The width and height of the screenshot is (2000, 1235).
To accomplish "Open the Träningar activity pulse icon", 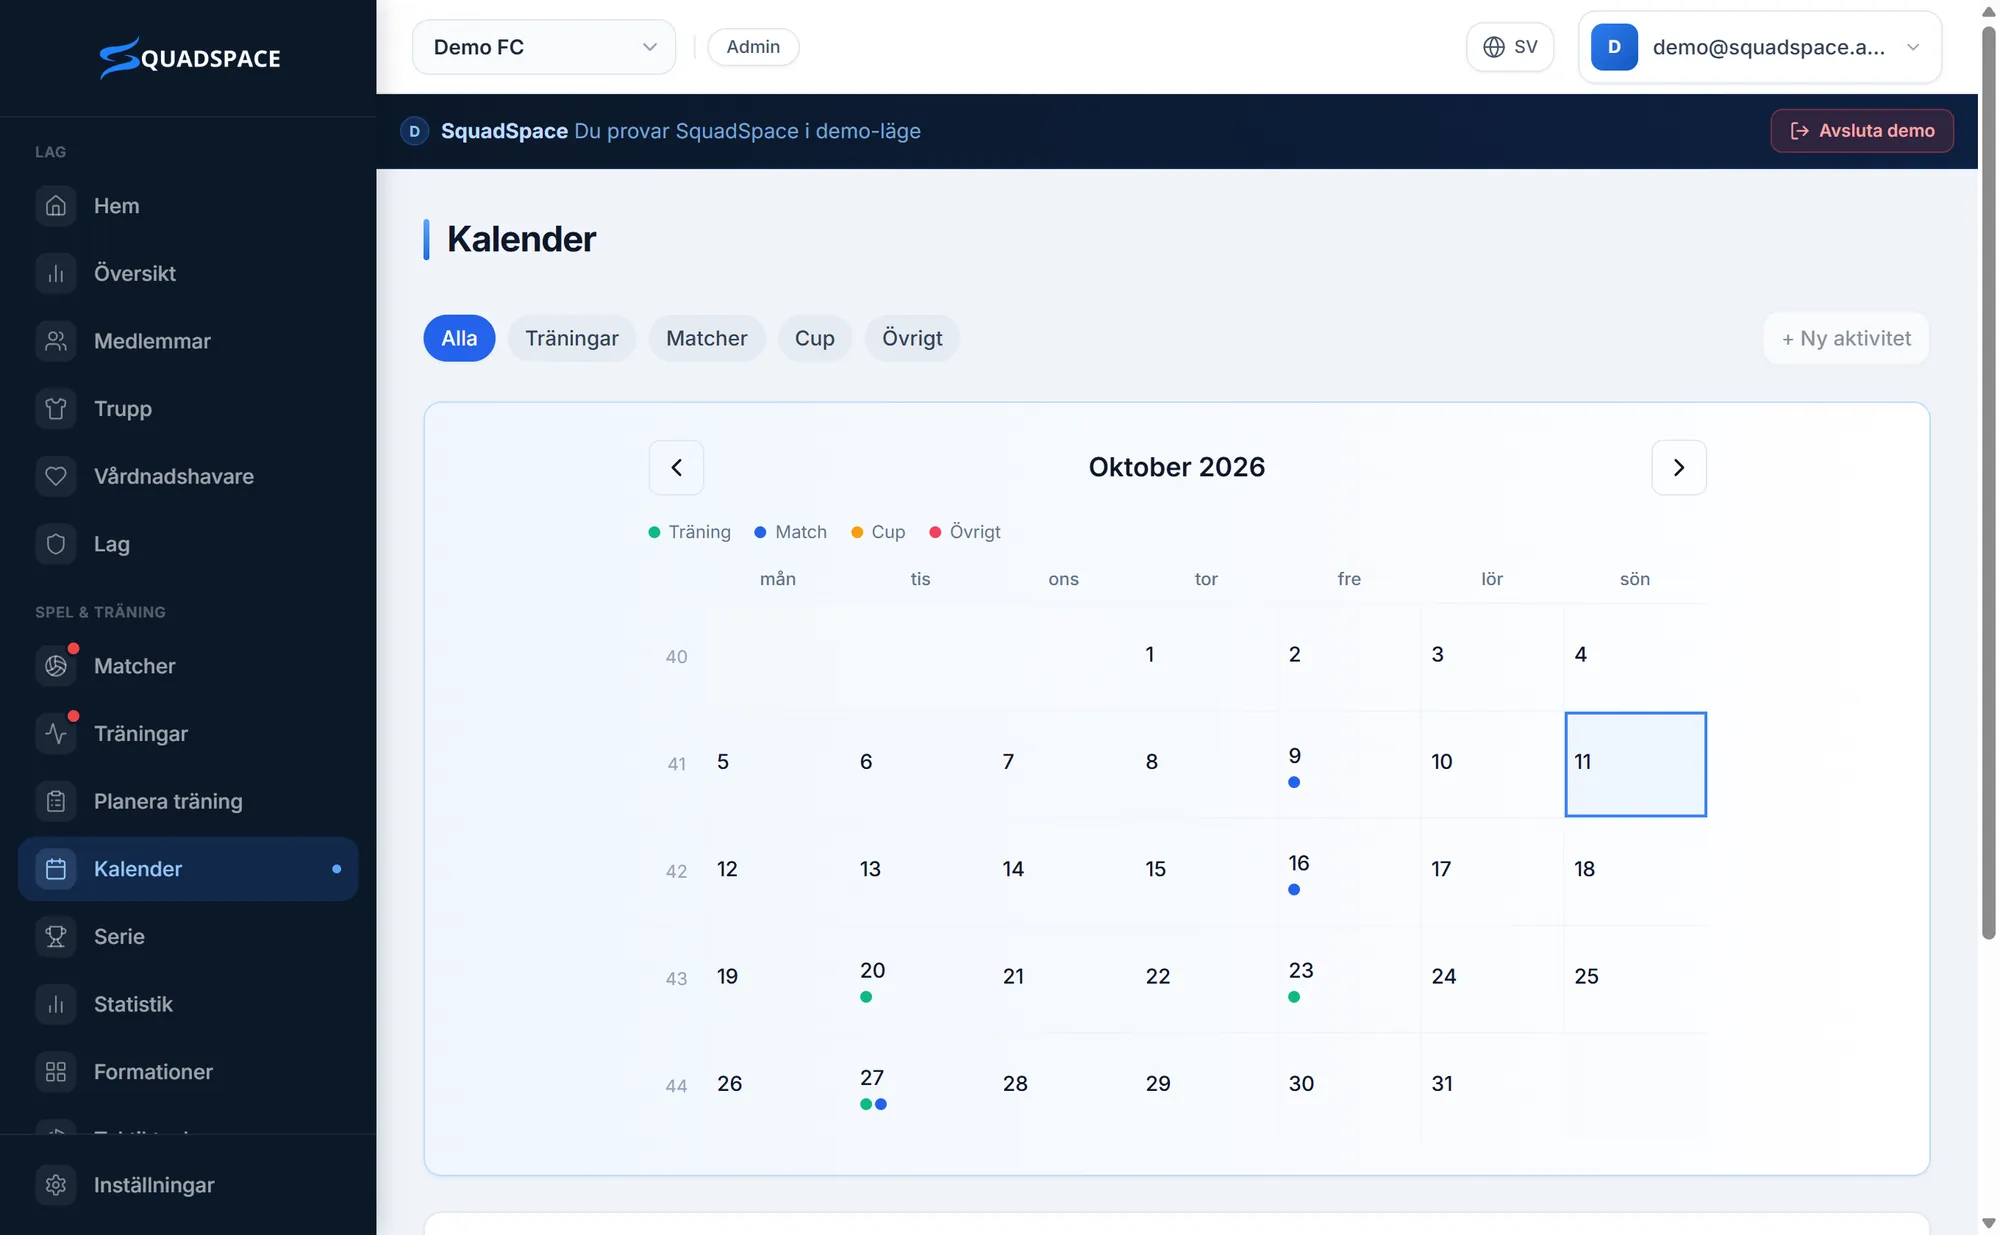I will tap(56, 733).
